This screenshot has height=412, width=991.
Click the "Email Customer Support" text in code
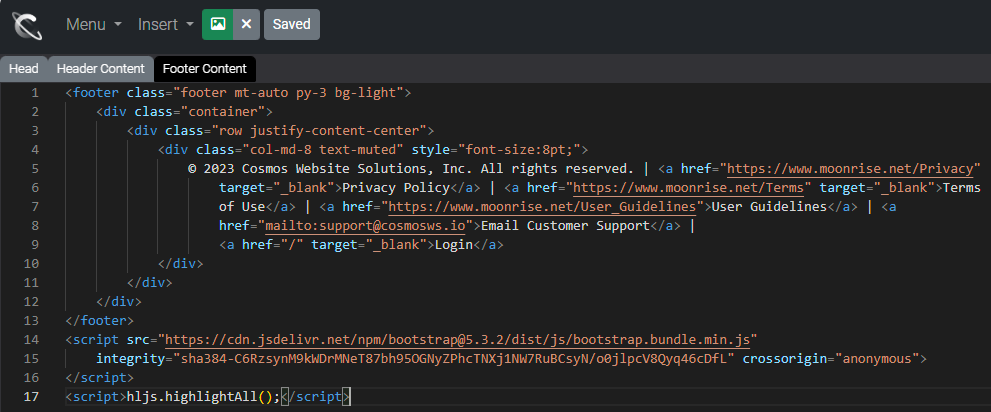[566, 226]
